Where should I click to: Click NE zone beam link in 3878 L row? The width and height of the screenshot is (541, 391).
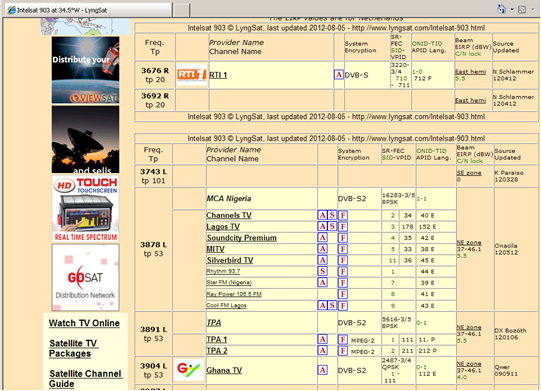click(x=469, y=243)
